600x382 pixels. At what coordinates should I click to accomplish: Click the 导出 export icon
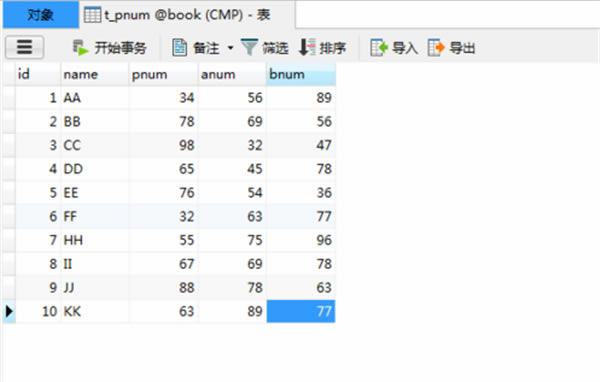pyautogui.click(x=436, y=48)
